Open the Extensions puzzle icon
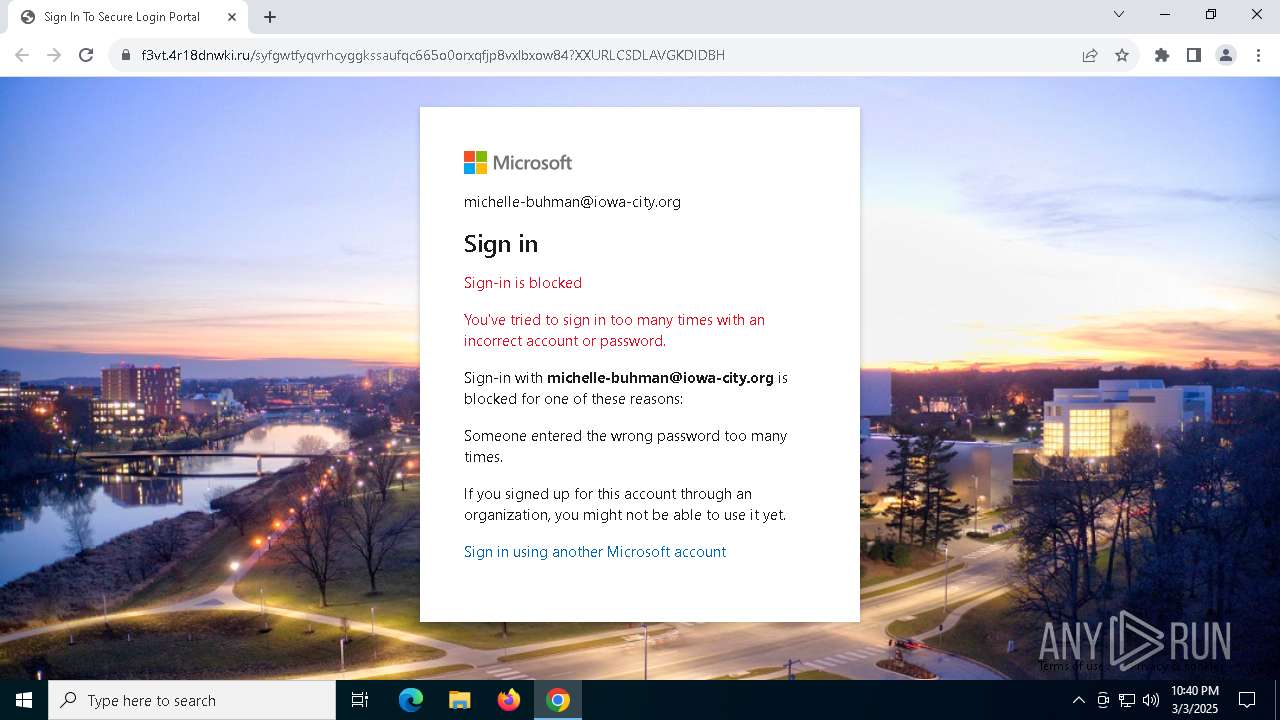 [1162, 55]
